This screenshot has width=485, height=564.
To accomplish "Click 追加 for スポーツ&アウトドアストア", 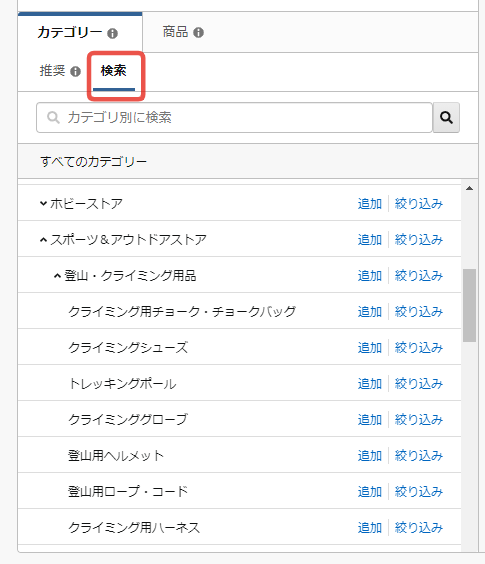I will tap(370, 240).
